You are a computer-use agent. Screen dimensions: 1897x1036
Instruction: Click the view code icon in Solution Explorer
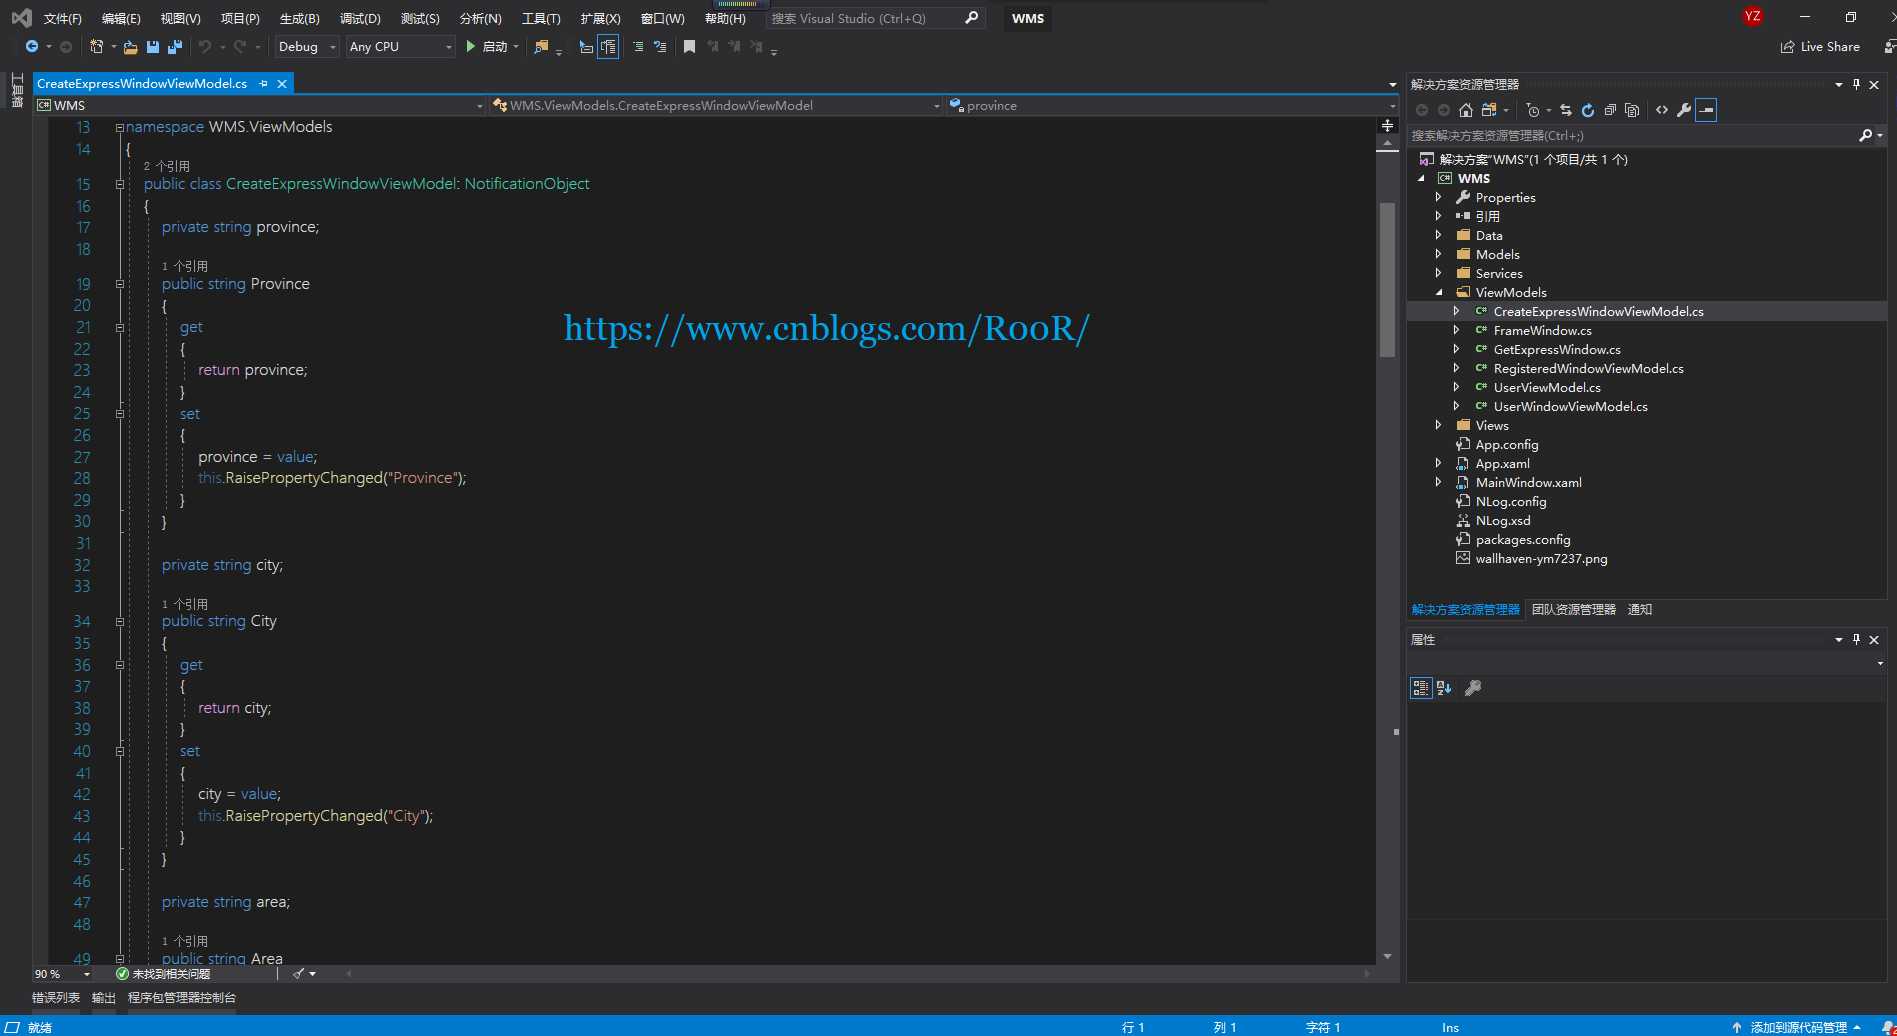[x=1662, y=110]
